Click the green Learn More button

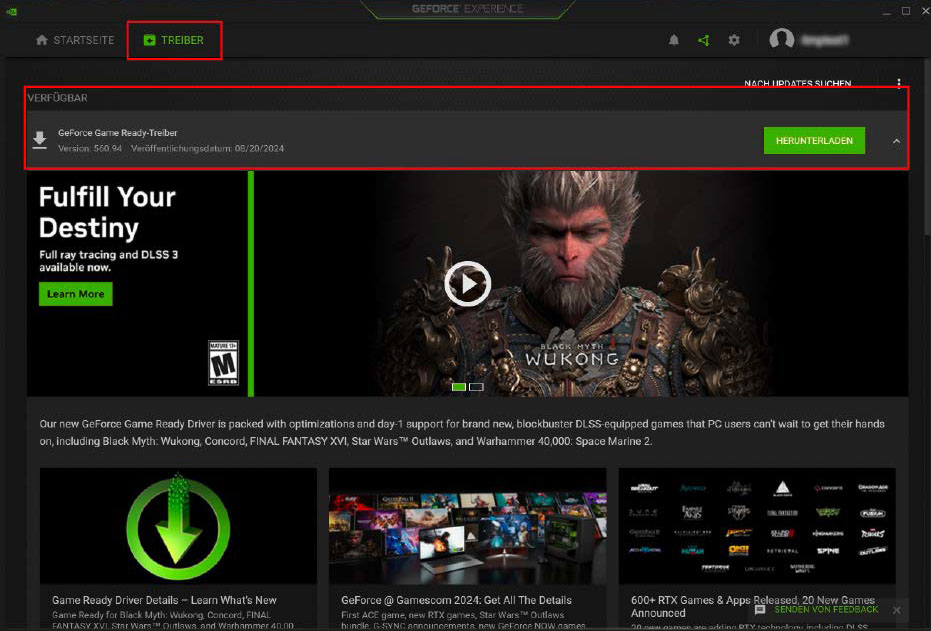pos(76,294)
